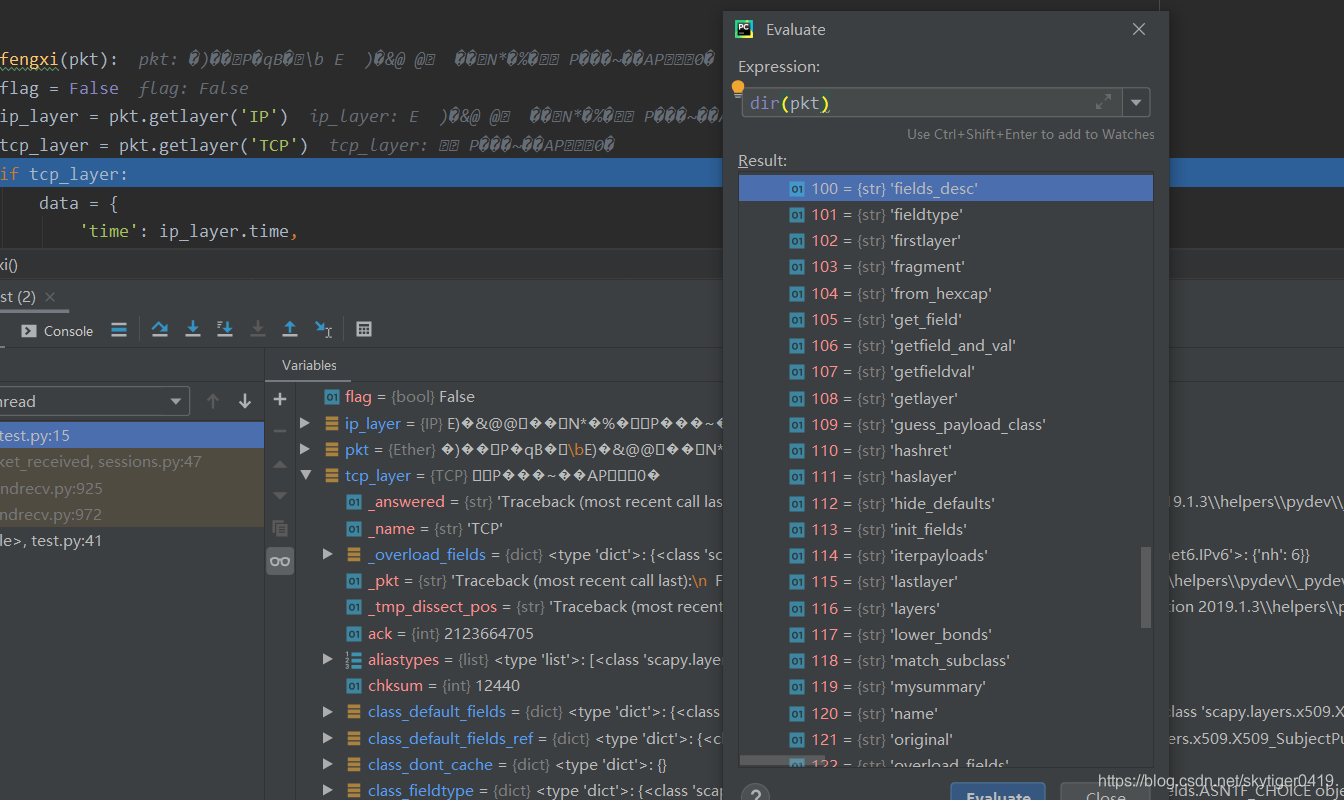Switch to the Console tab

point(66,328)
